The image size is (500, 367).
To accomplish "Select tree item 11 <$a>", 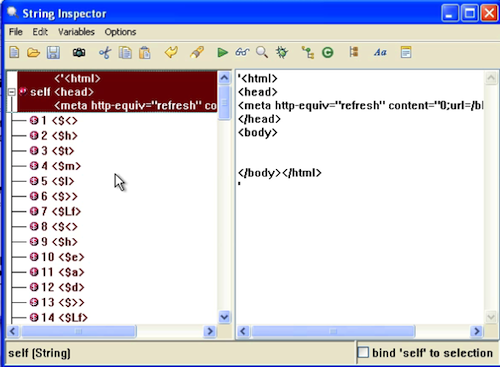I will 57,272.
